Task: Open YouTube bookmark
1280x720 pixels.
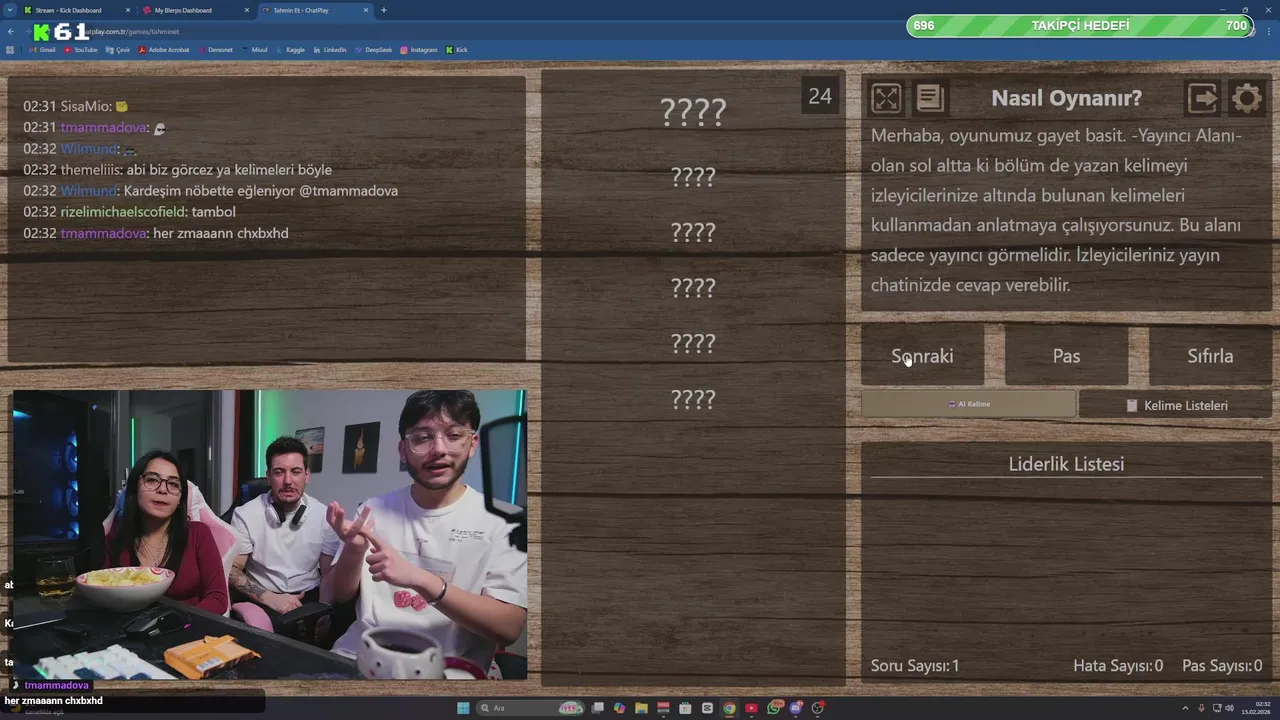Action: [x=81, y=50]
